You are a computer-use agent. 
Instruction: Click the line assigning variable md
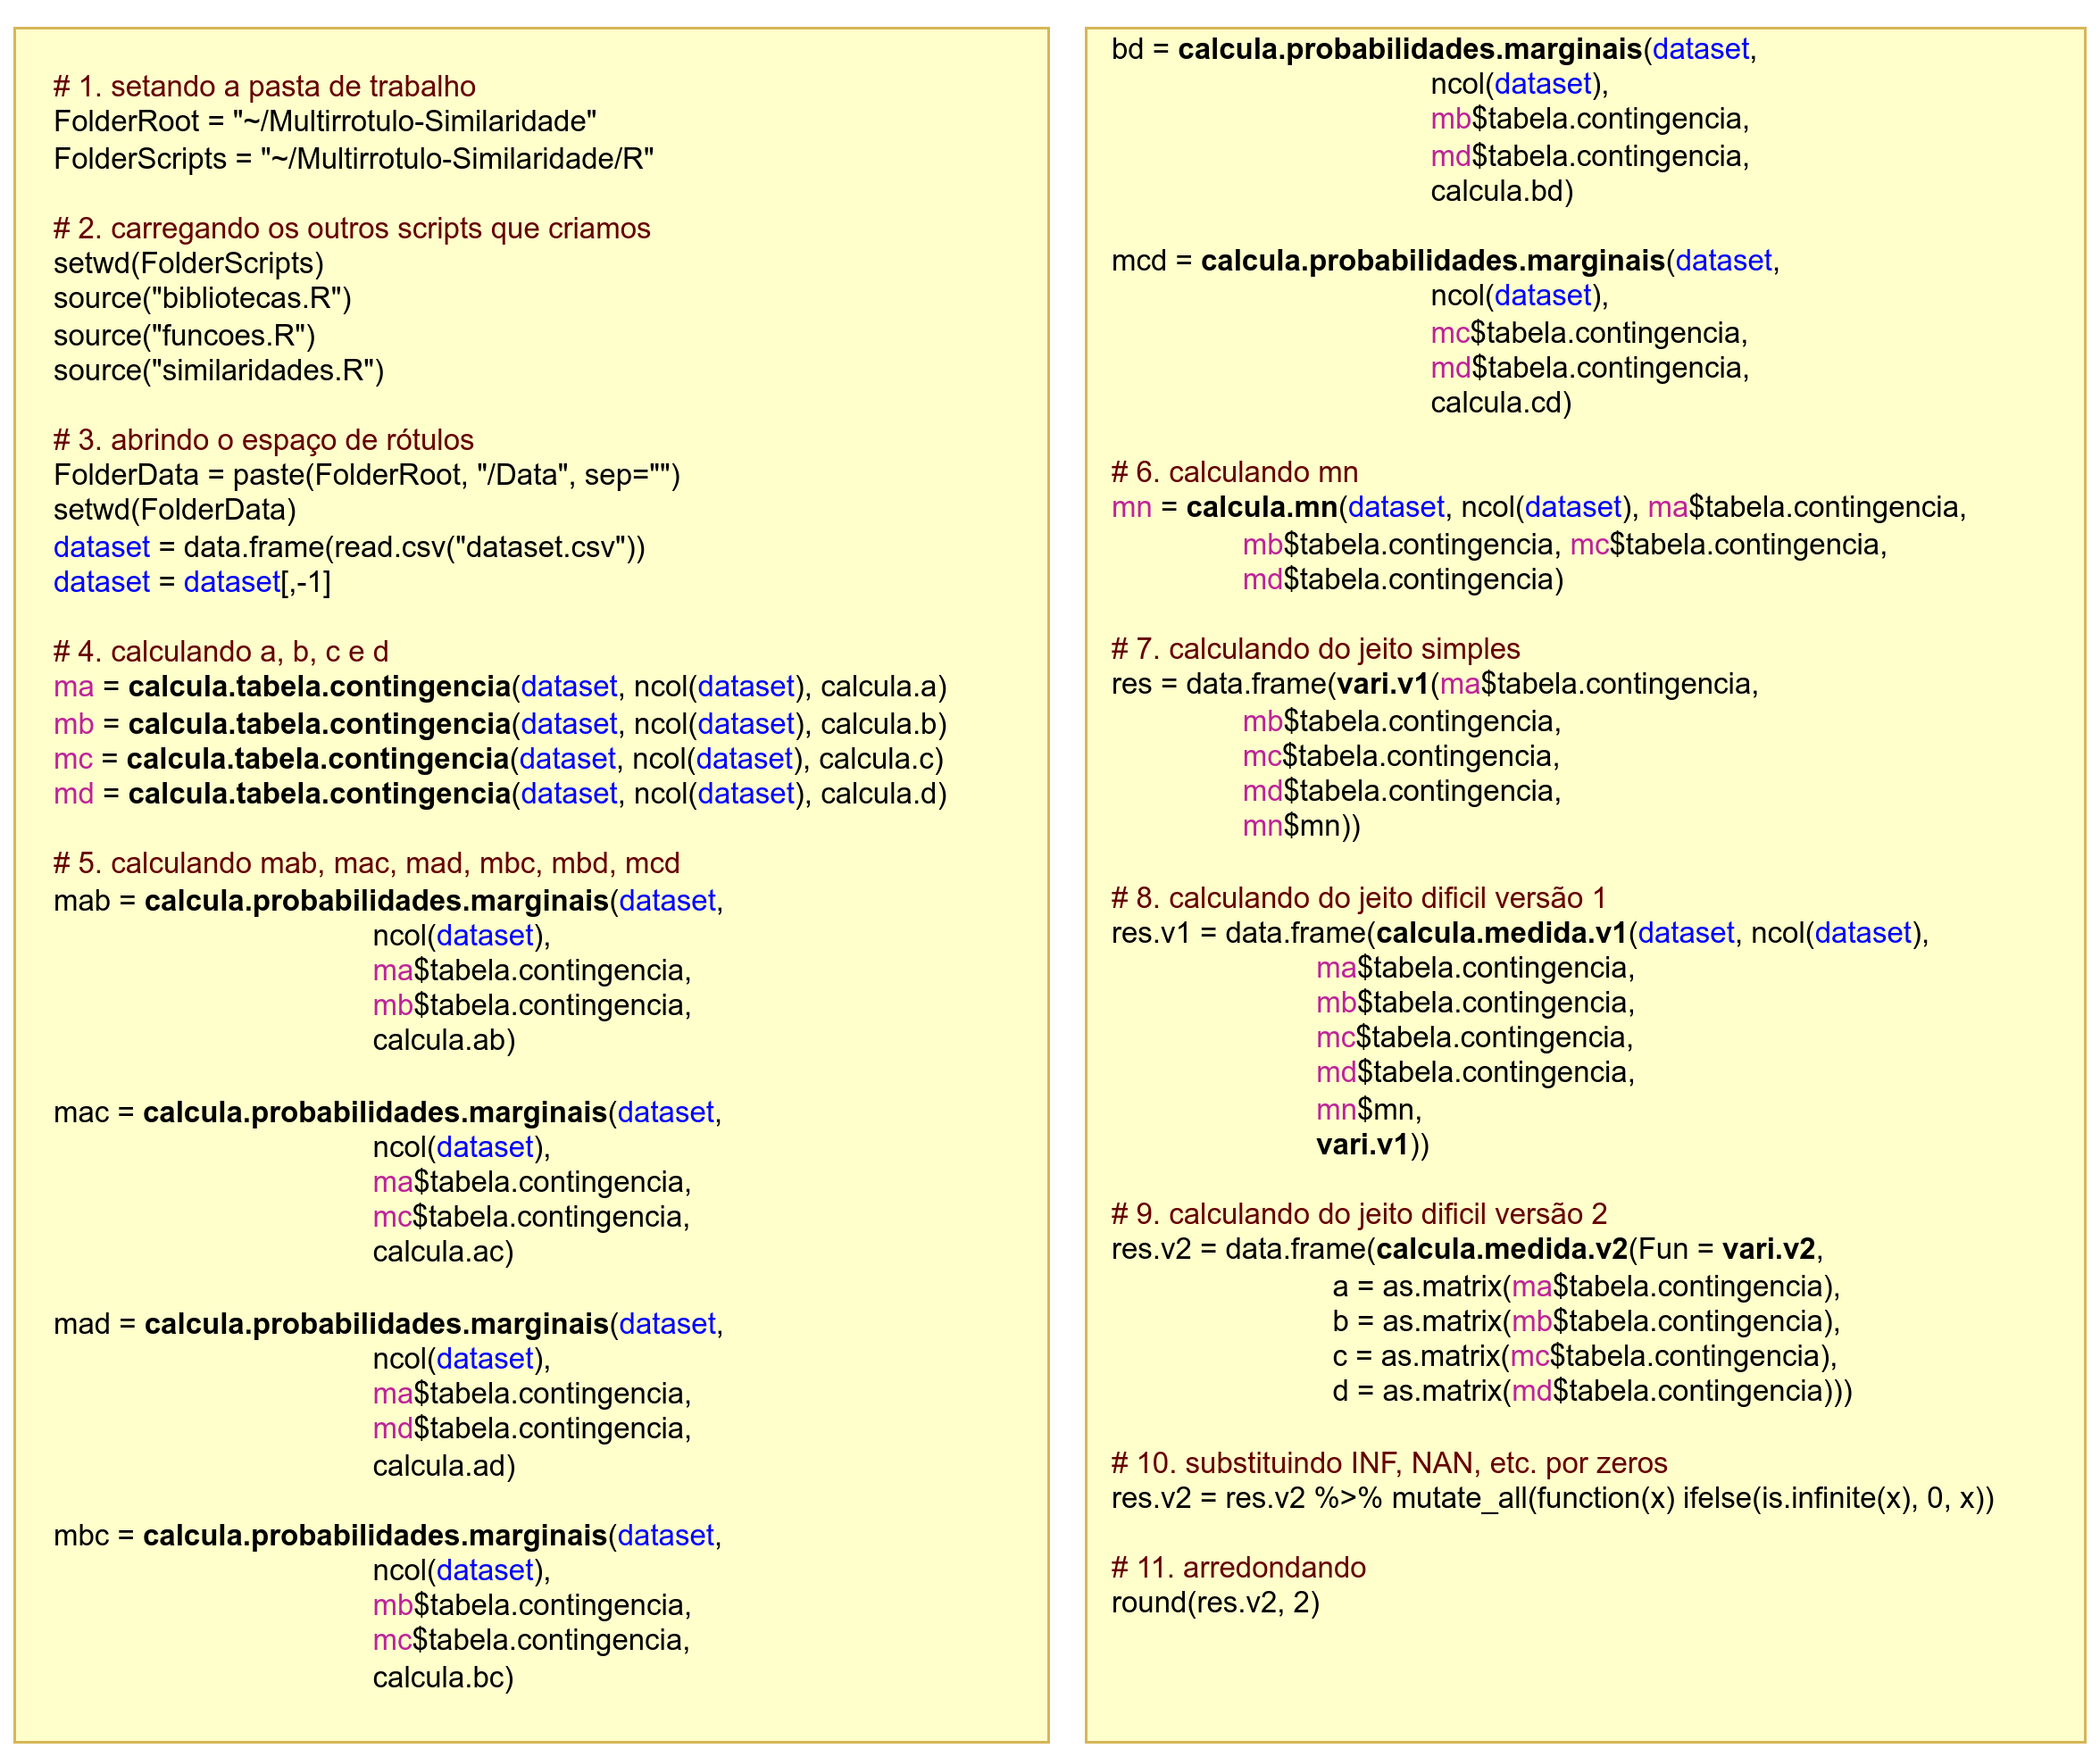(x=500, y=794)
